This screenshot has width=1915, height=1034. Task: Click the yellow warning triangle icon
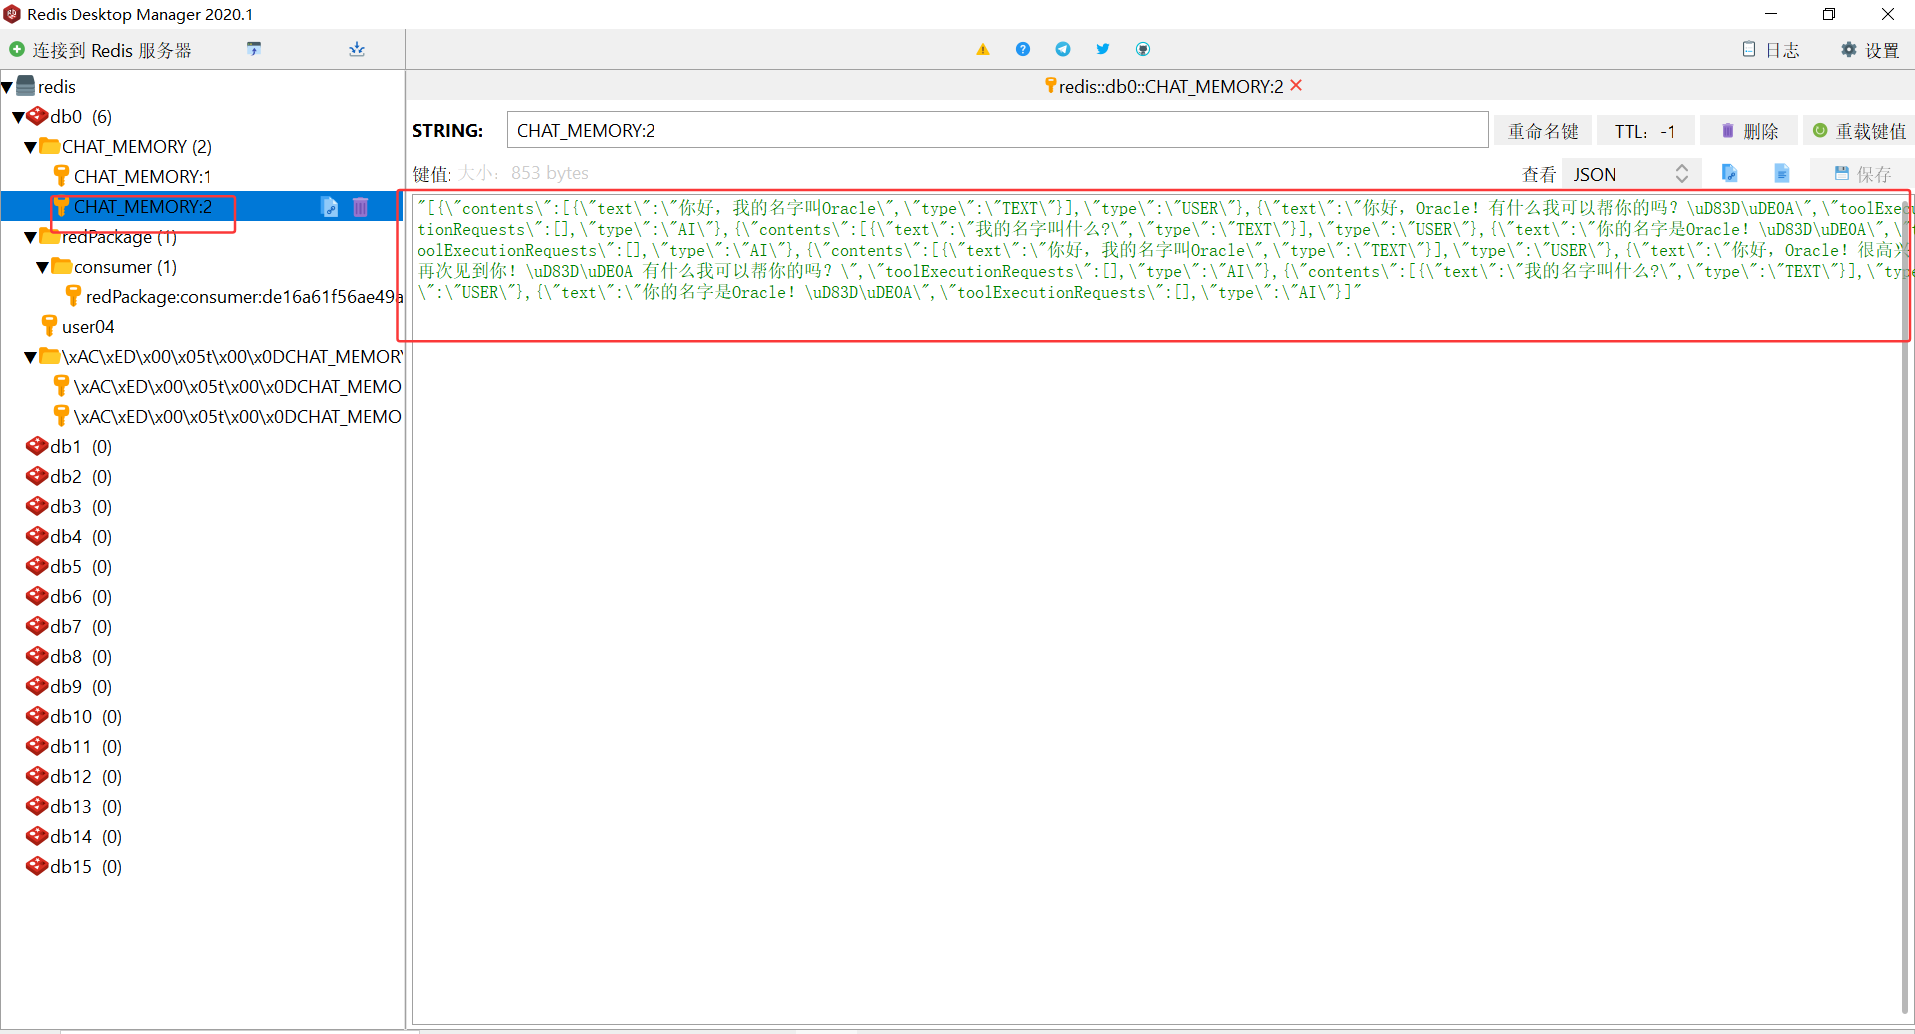982,49
